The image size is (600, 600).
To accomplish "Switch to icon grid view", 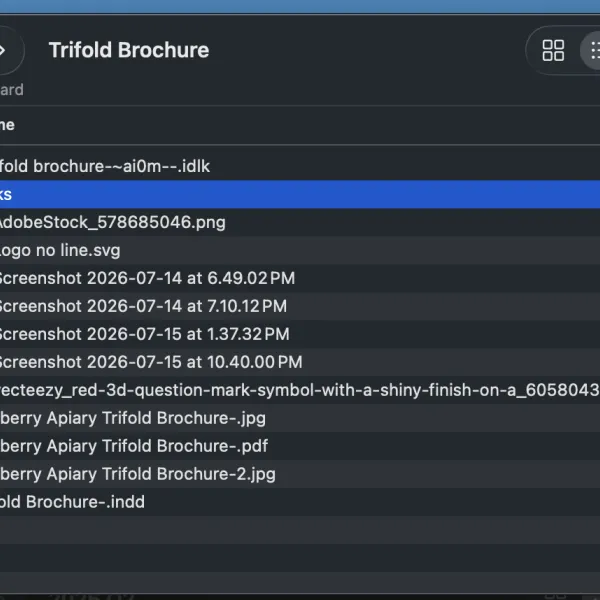I will pos(553,50).
